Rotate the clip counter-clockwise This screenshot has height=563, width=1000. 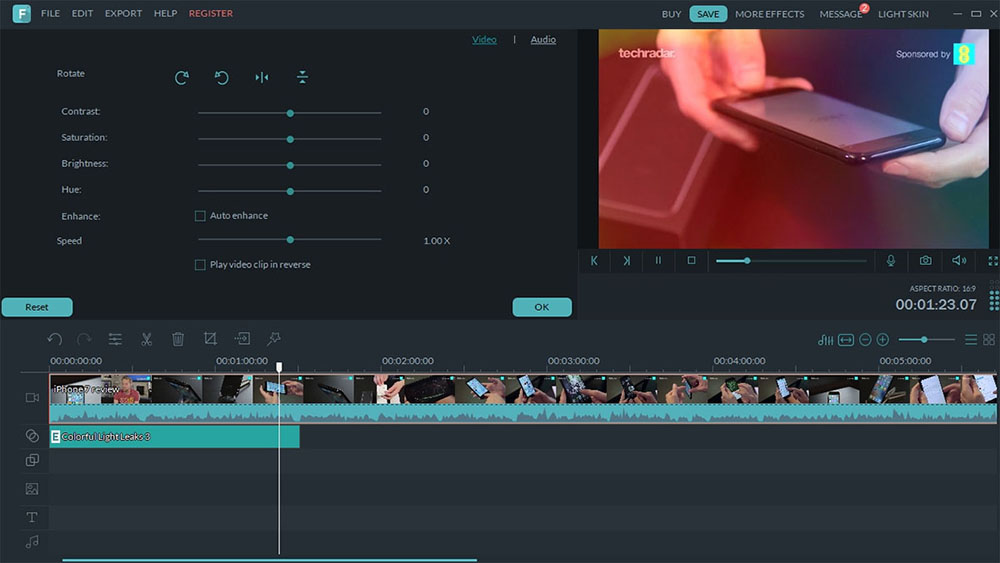tap(222, 78)
